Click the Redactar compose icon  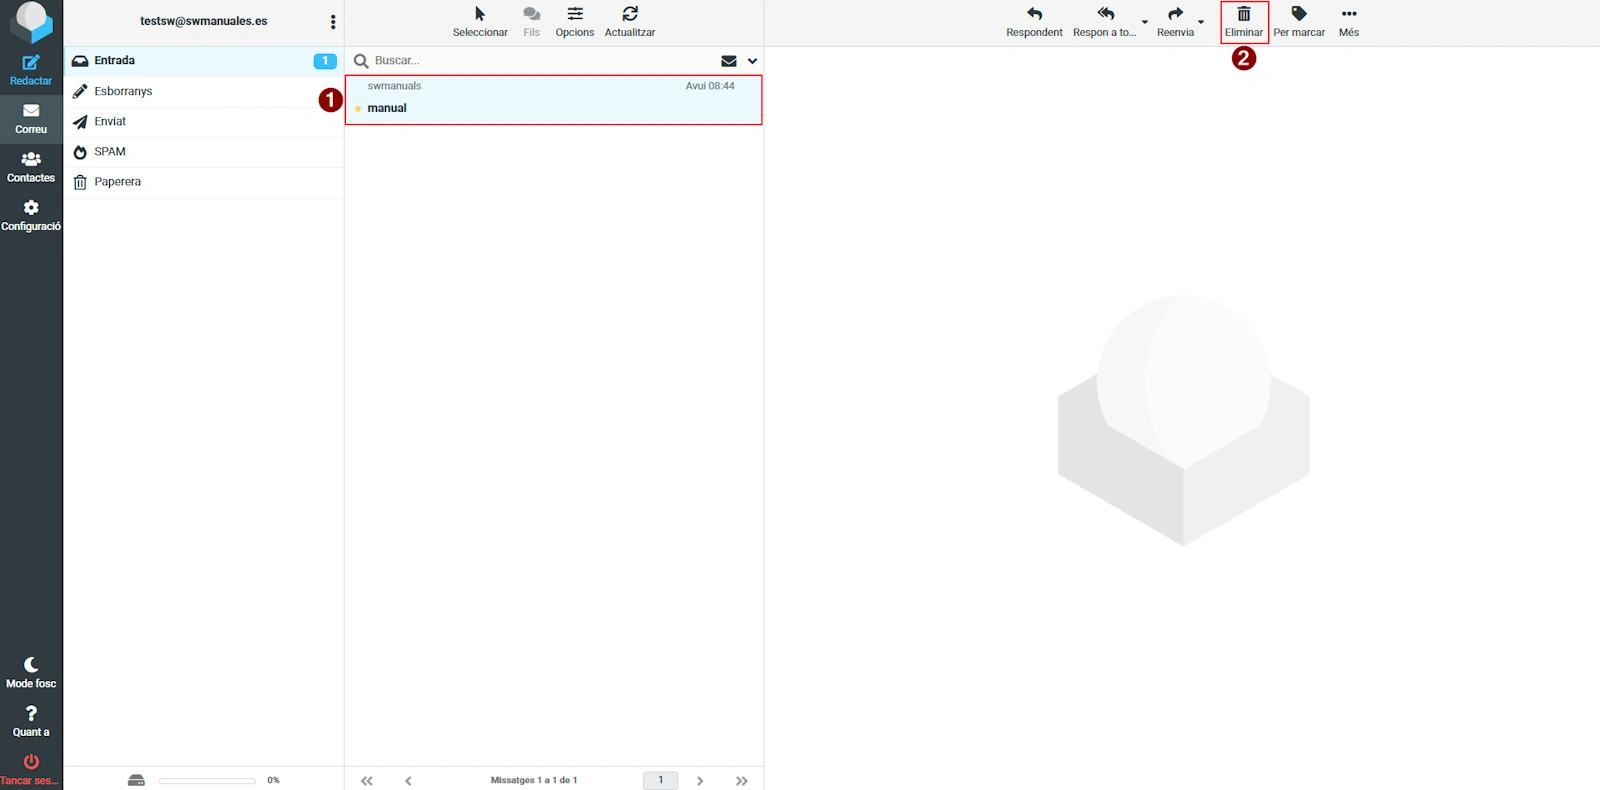(x=31, y=63)
